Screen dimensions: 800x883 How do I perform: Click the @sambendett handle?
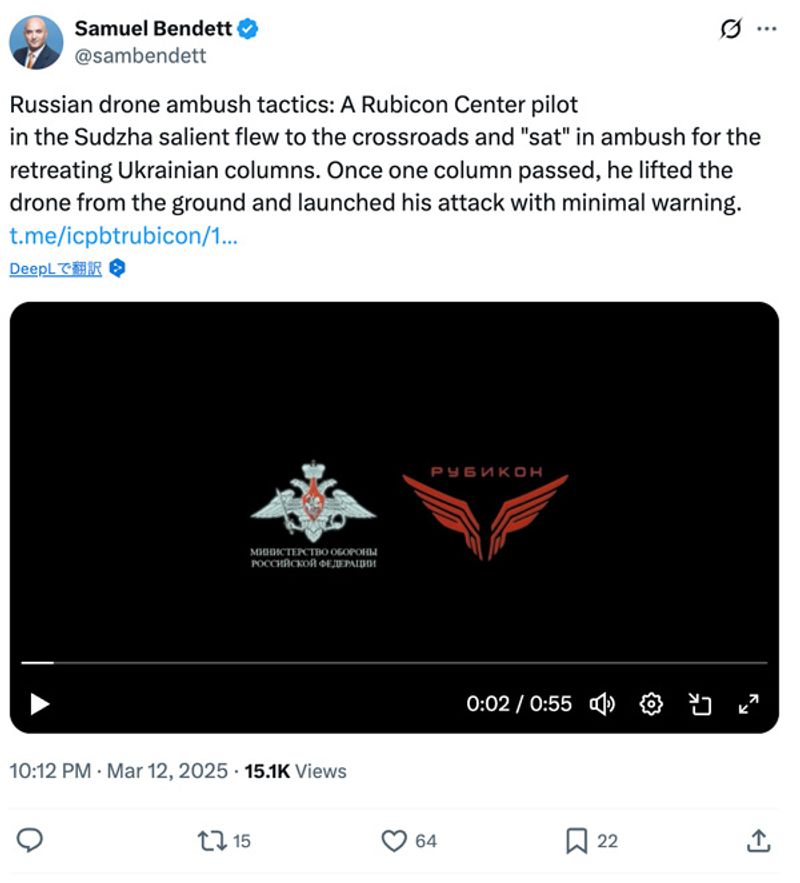tap(140, 56)
